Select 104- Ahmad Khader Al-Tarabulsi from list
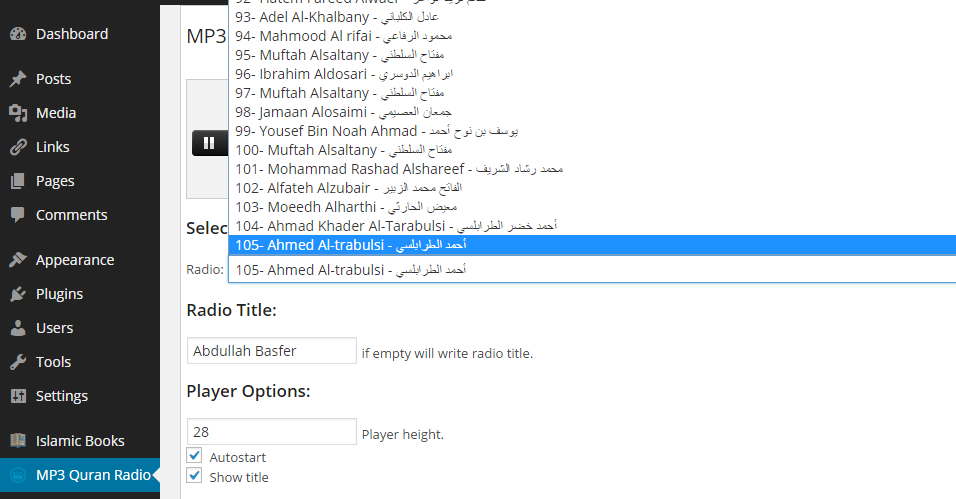Screen dimensions: 956x499 coord(592,226)
